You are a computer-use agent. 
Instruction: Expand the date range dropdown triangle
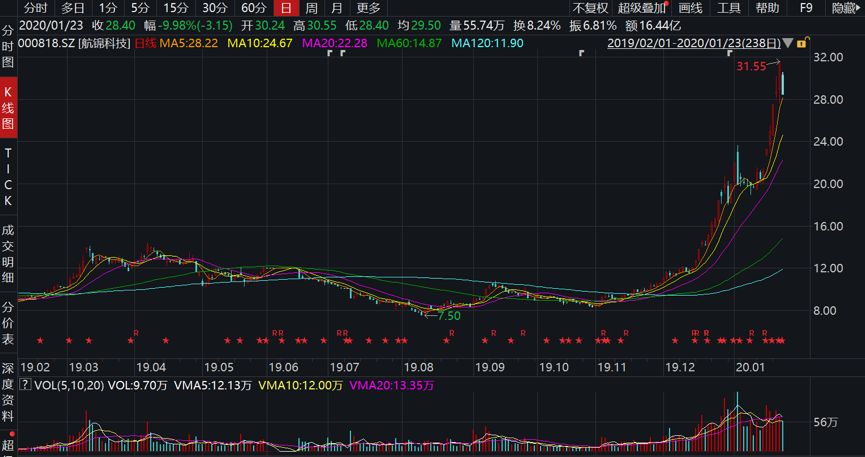click(x=789, y=44)
